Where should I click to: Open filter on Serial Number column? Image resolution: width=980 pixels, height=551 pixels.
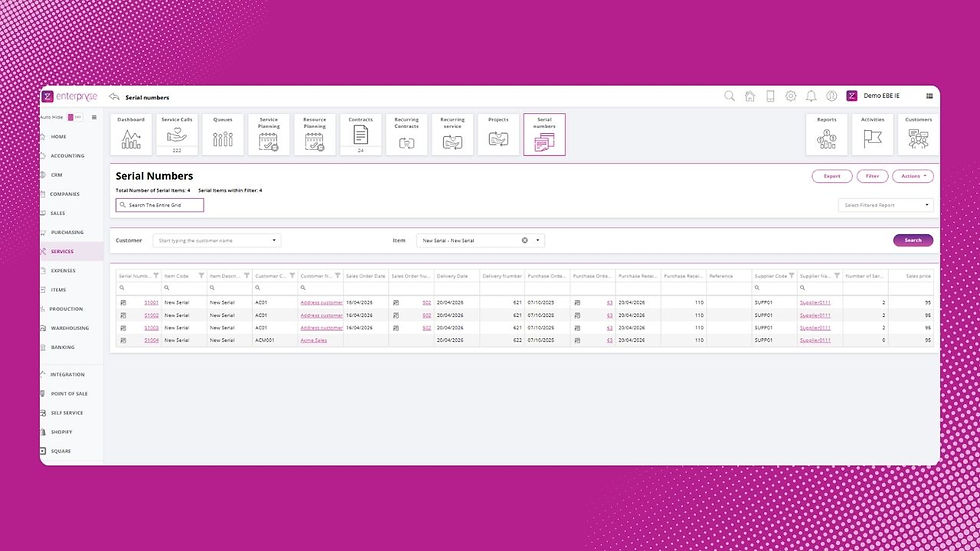tap(156, 276)
